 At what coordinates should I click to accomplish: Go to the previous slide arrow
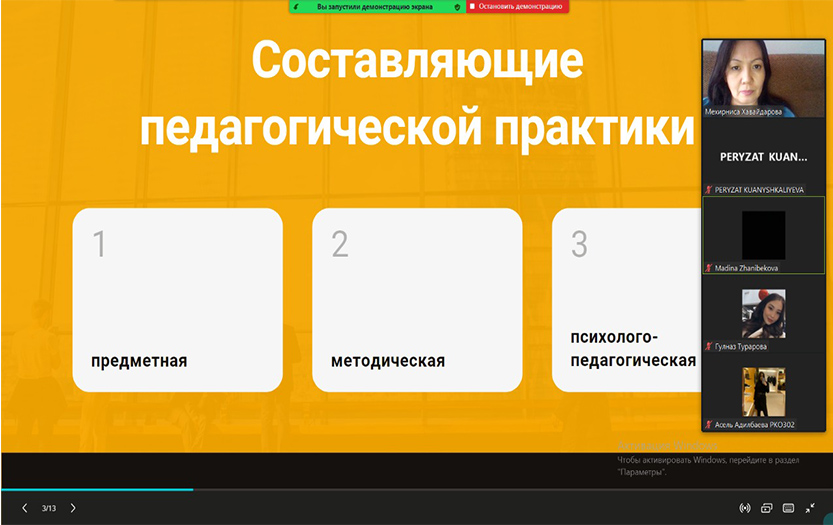[x=25, y=508]
